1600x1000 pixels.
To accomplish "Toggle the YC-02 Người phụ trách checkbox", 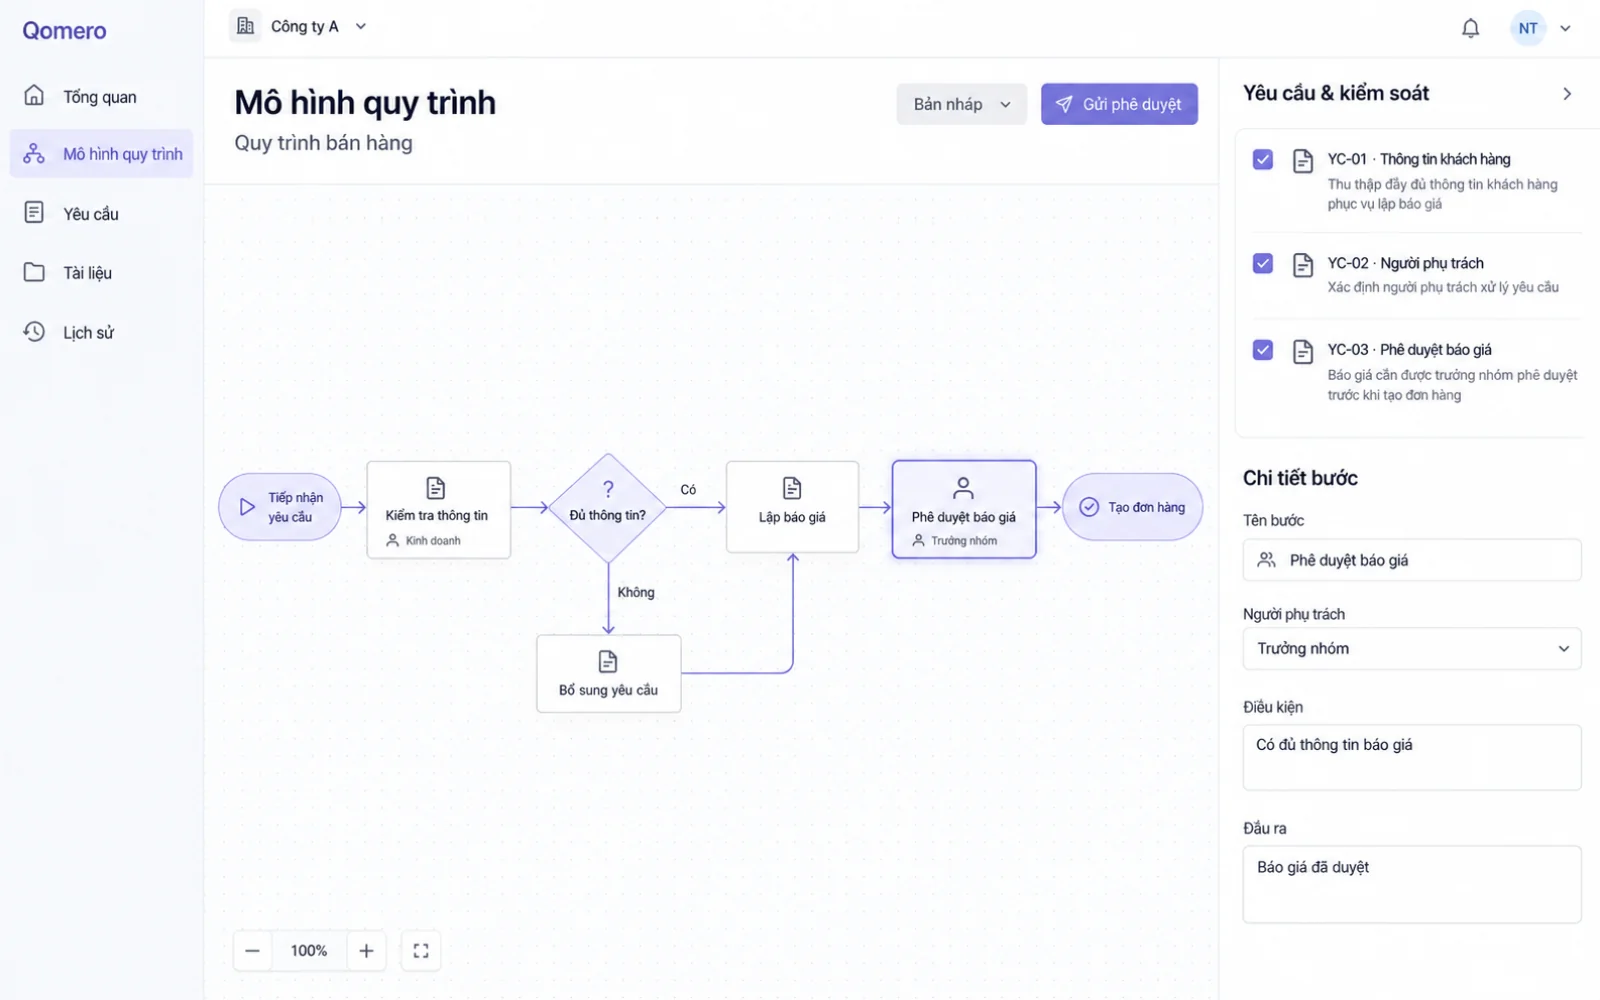I will (x=1263, y=263).
